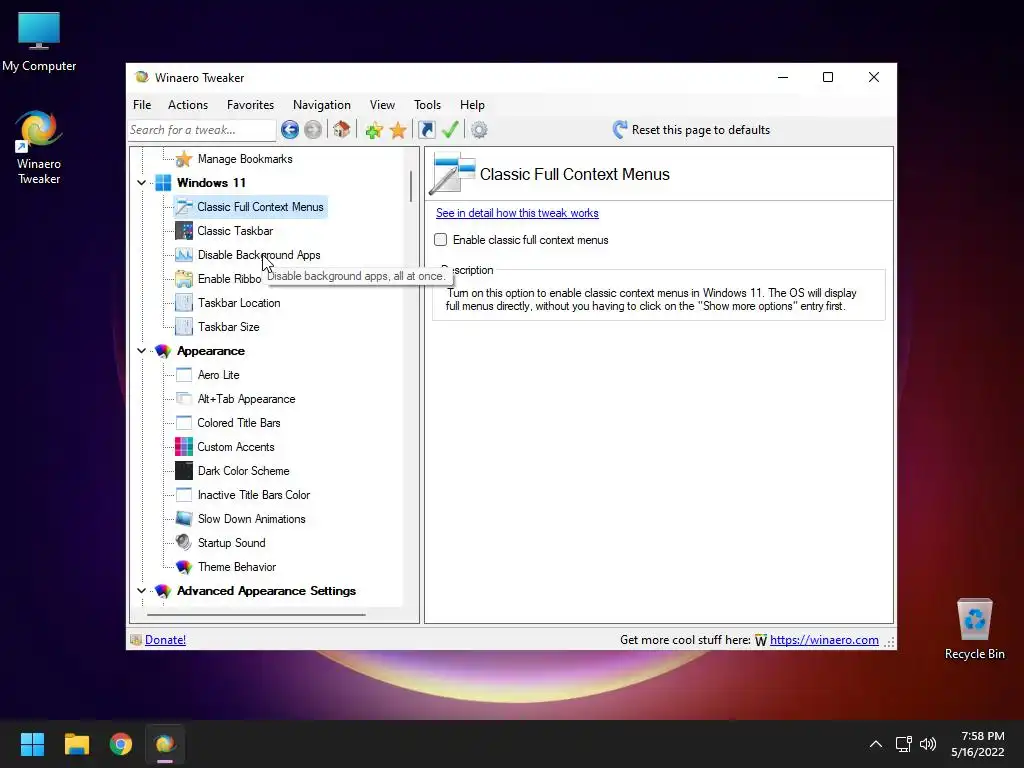
Task: Open the Tools menu
Action: tap(427, 104)
